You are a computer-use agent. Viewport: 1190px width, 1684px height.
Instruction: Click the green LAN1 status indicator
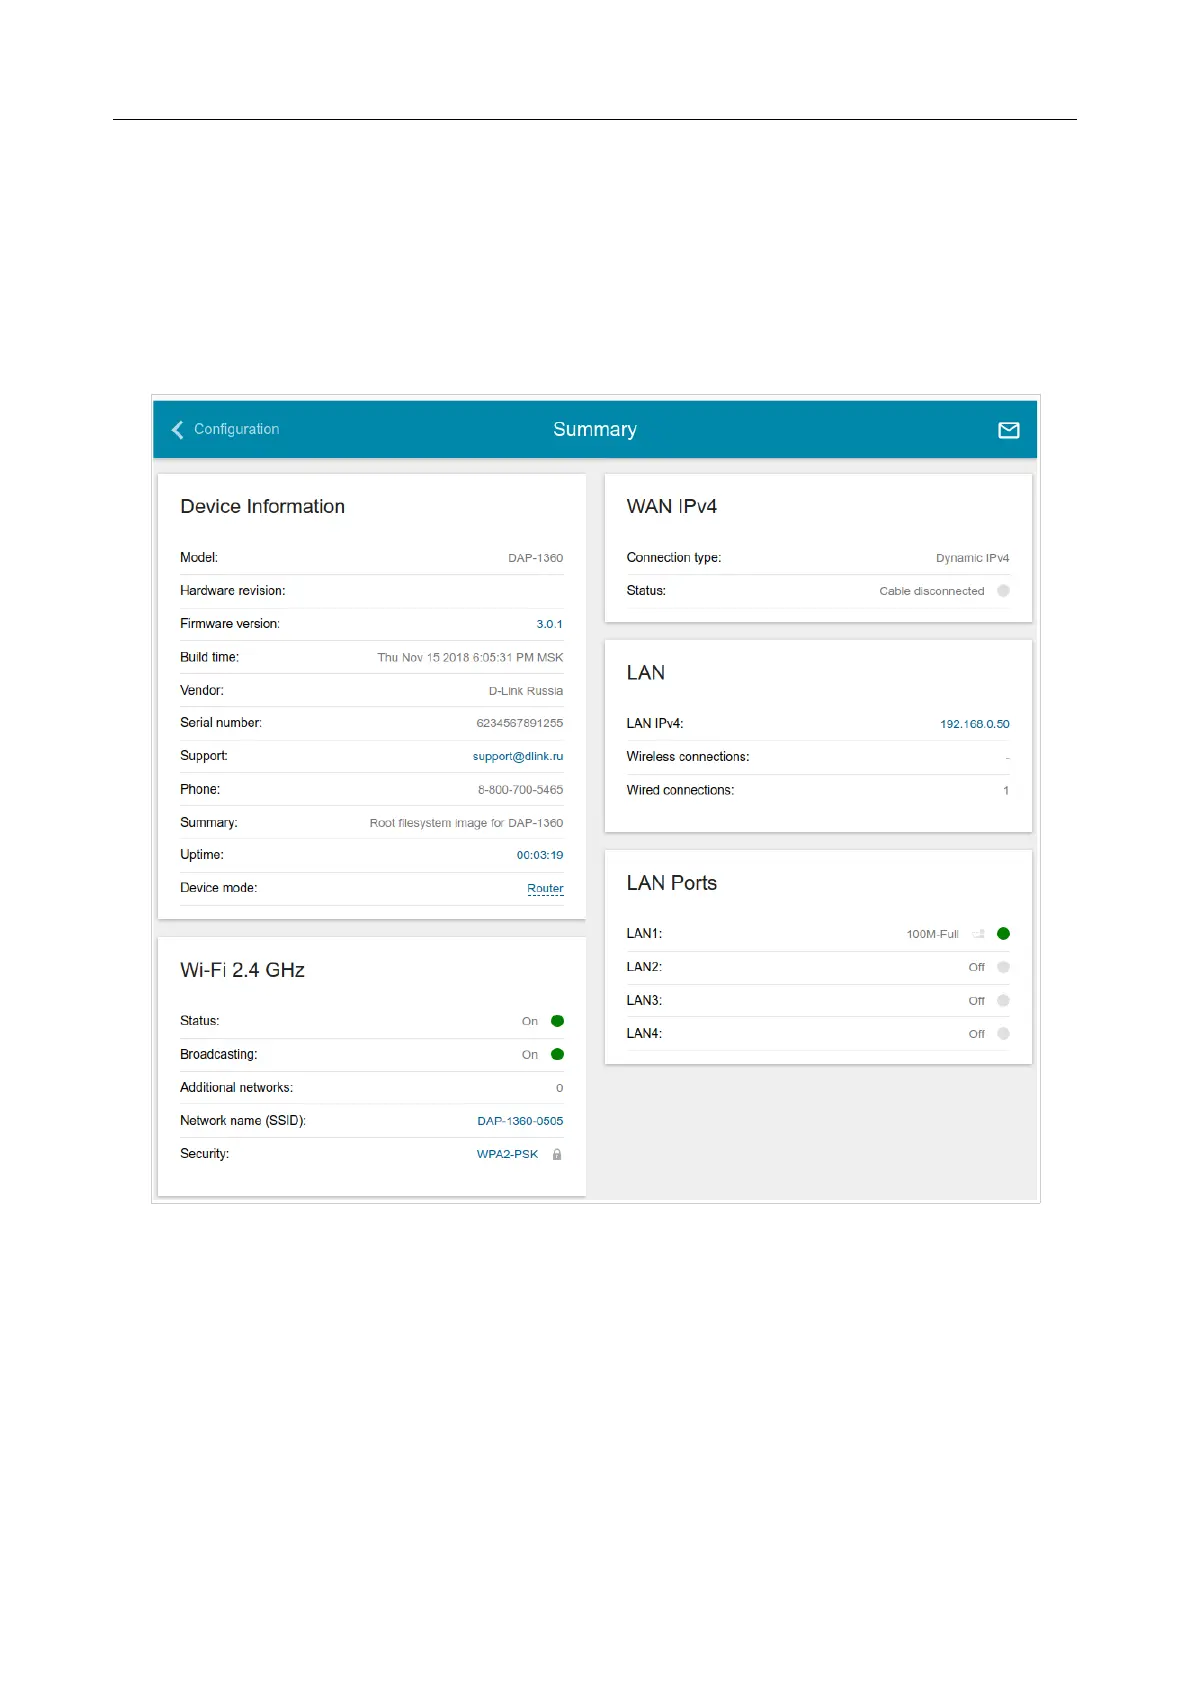pos(1004,934)
